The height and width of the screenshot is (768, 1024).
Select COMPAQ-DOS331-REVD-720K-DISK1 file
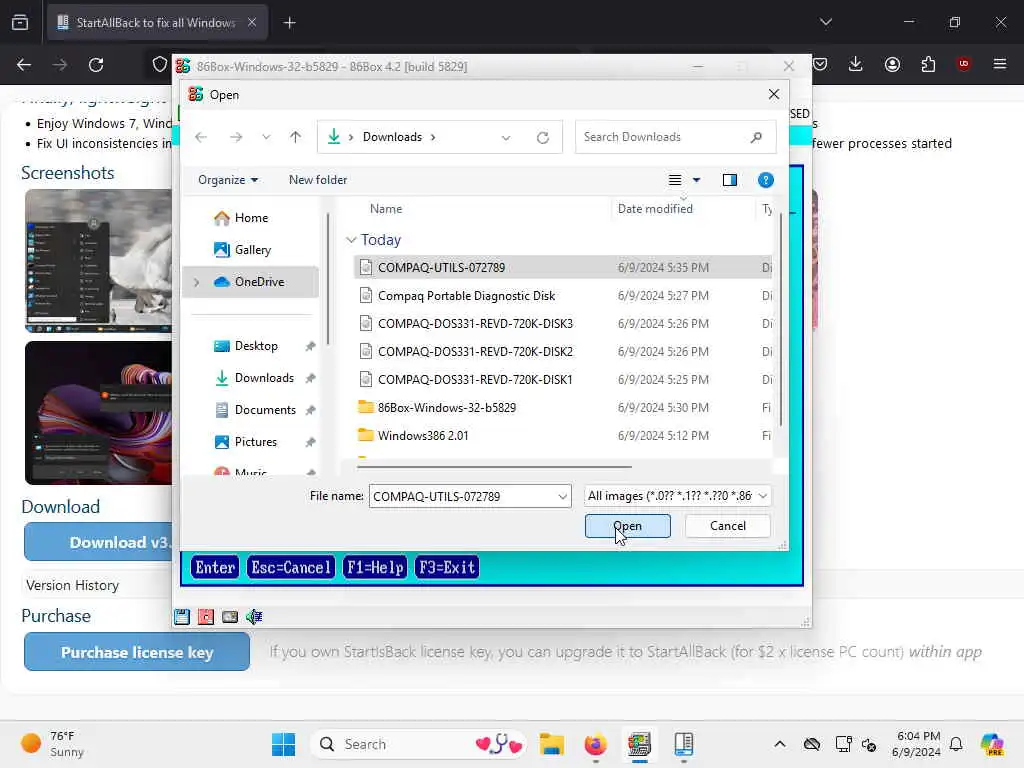click(x=475, y=380)
